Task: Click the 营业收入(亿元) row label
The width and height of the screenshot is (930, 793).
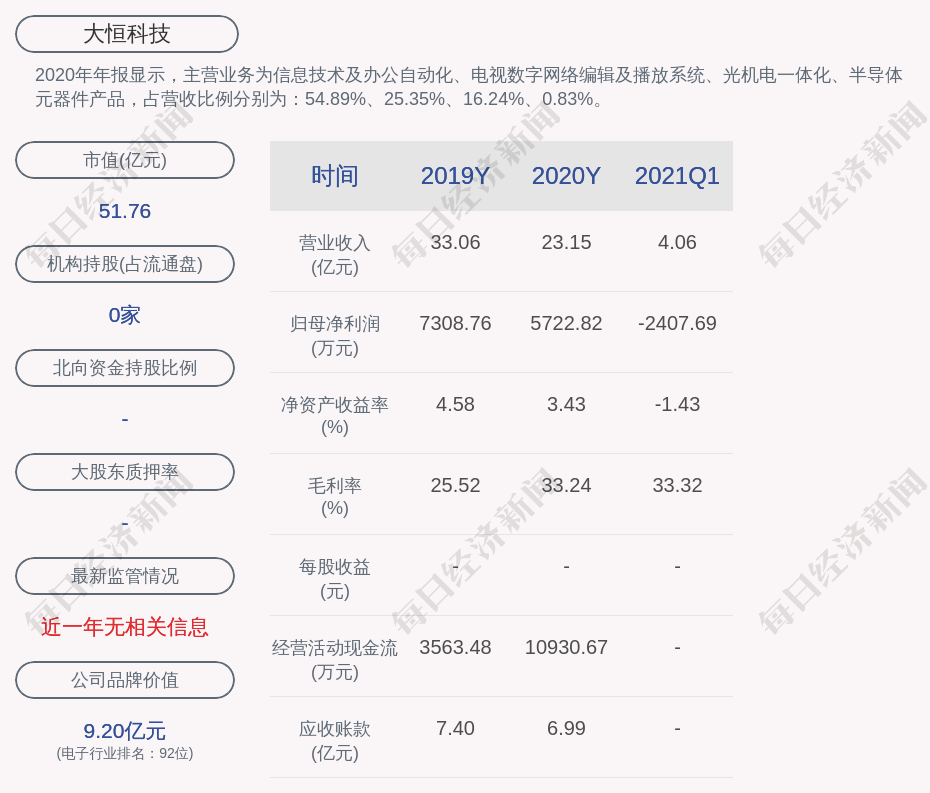Action: 334,254
